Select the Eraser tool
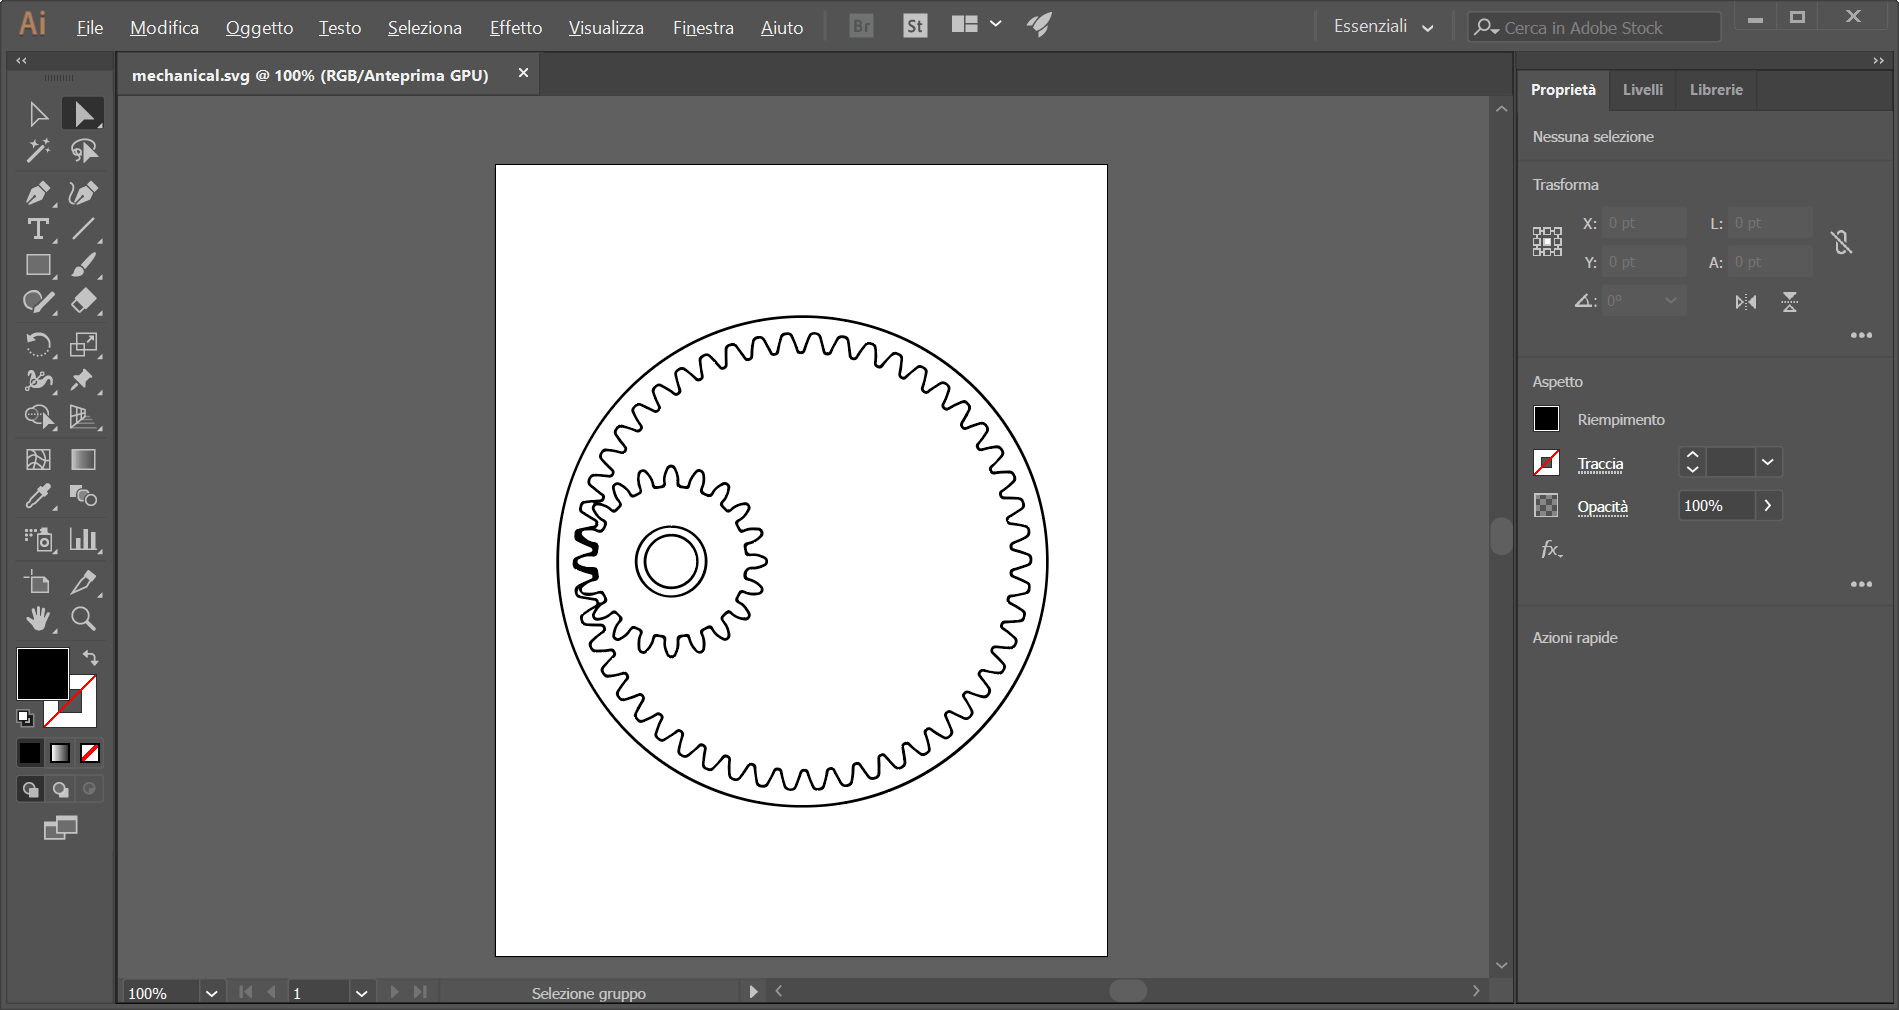Screen dimensions: 1899x1010 click(84, 301)
